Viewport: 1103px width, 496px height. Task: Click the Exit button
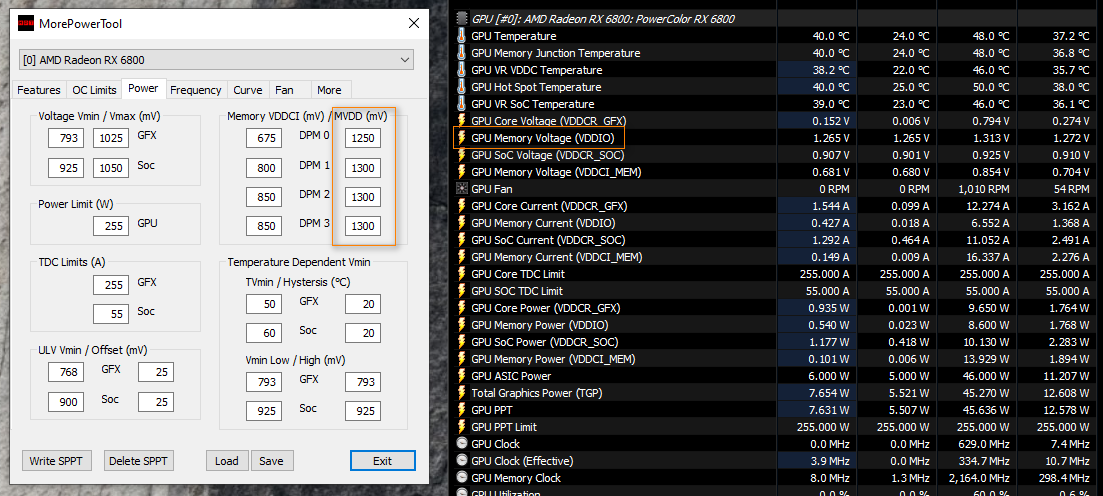[x=383, y=461]
